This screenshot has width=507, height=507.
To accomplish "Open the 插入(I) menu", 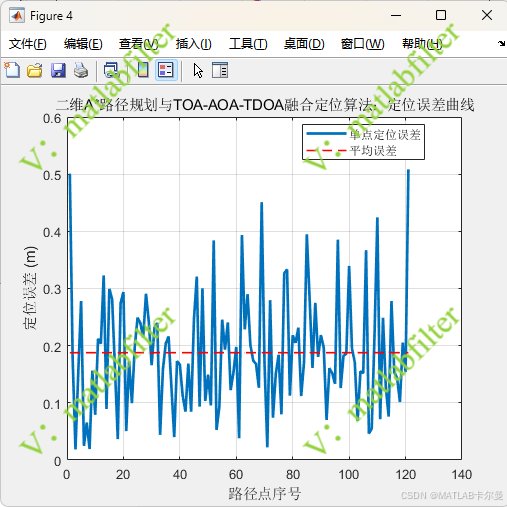I will pyautogui.click(x=194, y=44).
